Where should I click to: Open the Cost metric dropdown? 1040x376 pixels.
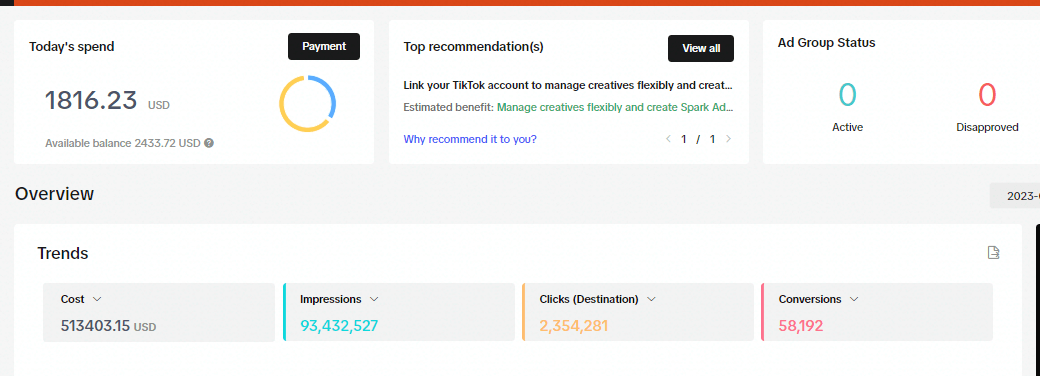pyautogui.click(x=97, y=299)
